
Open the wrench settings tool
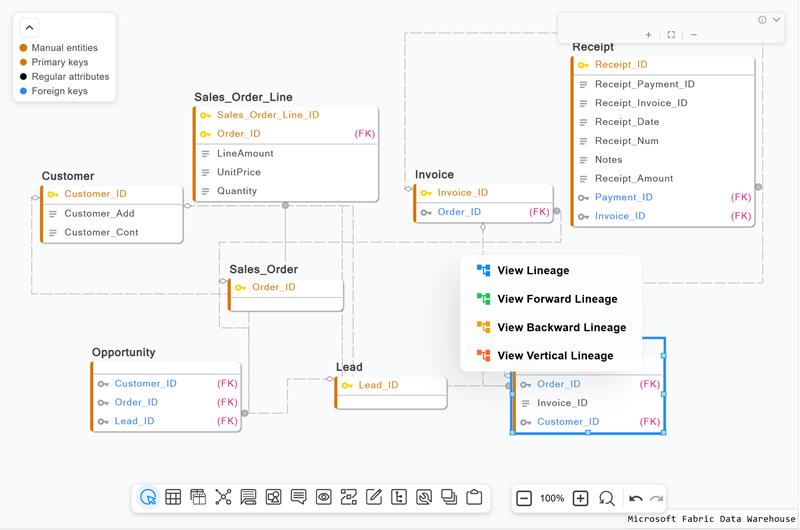coord(424,497)
